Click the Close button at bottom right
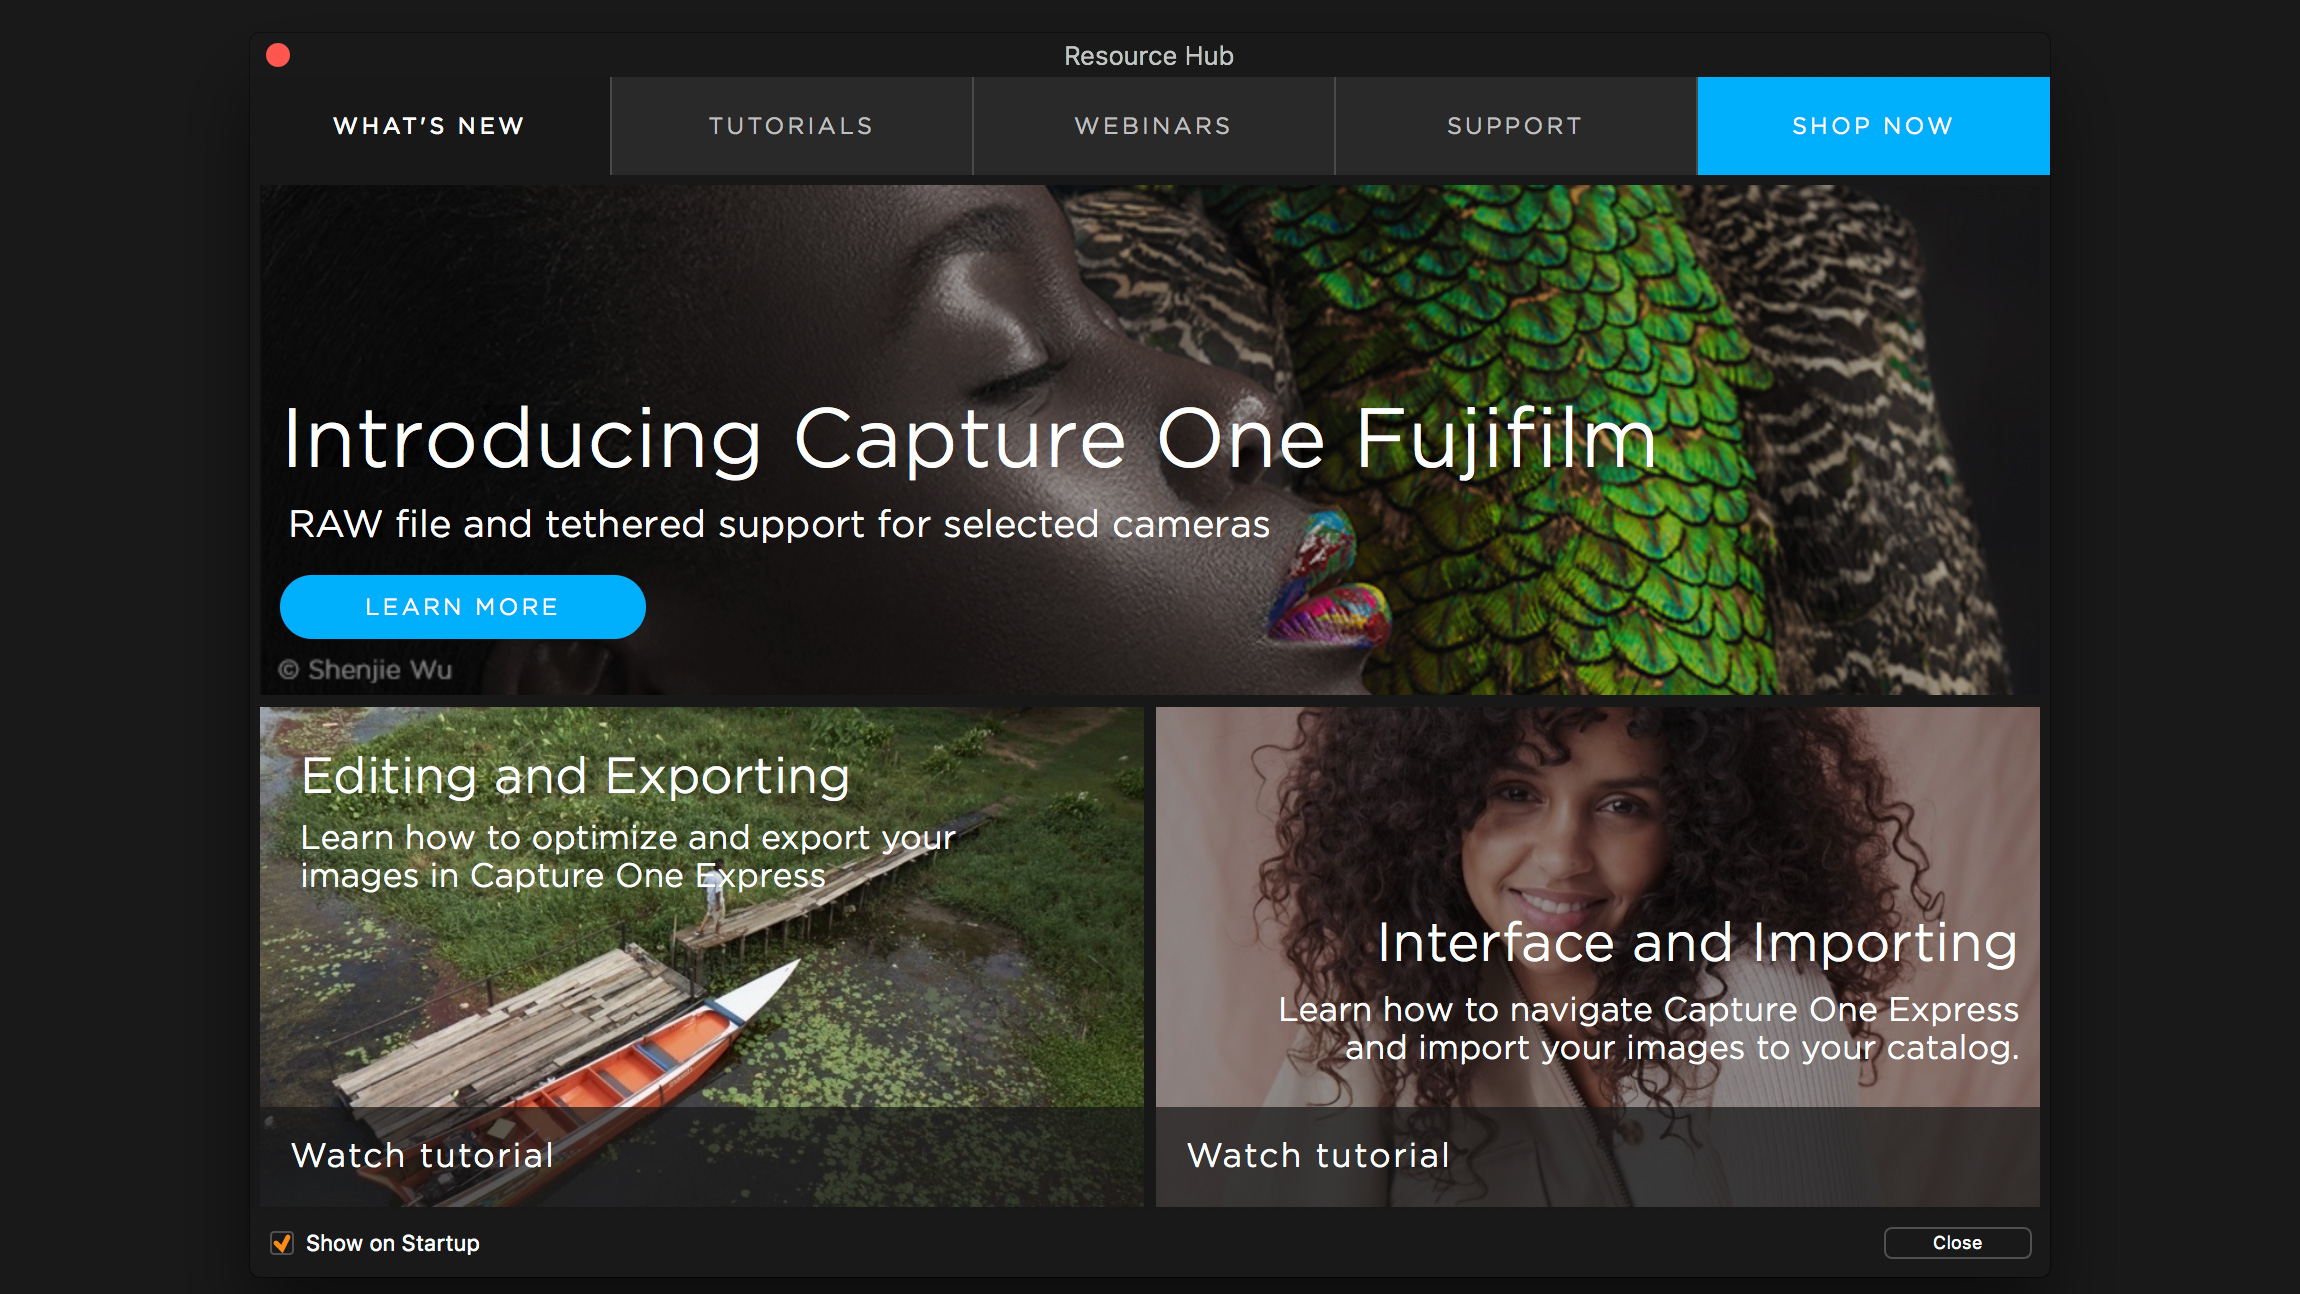 (x=1957, y=1243)
